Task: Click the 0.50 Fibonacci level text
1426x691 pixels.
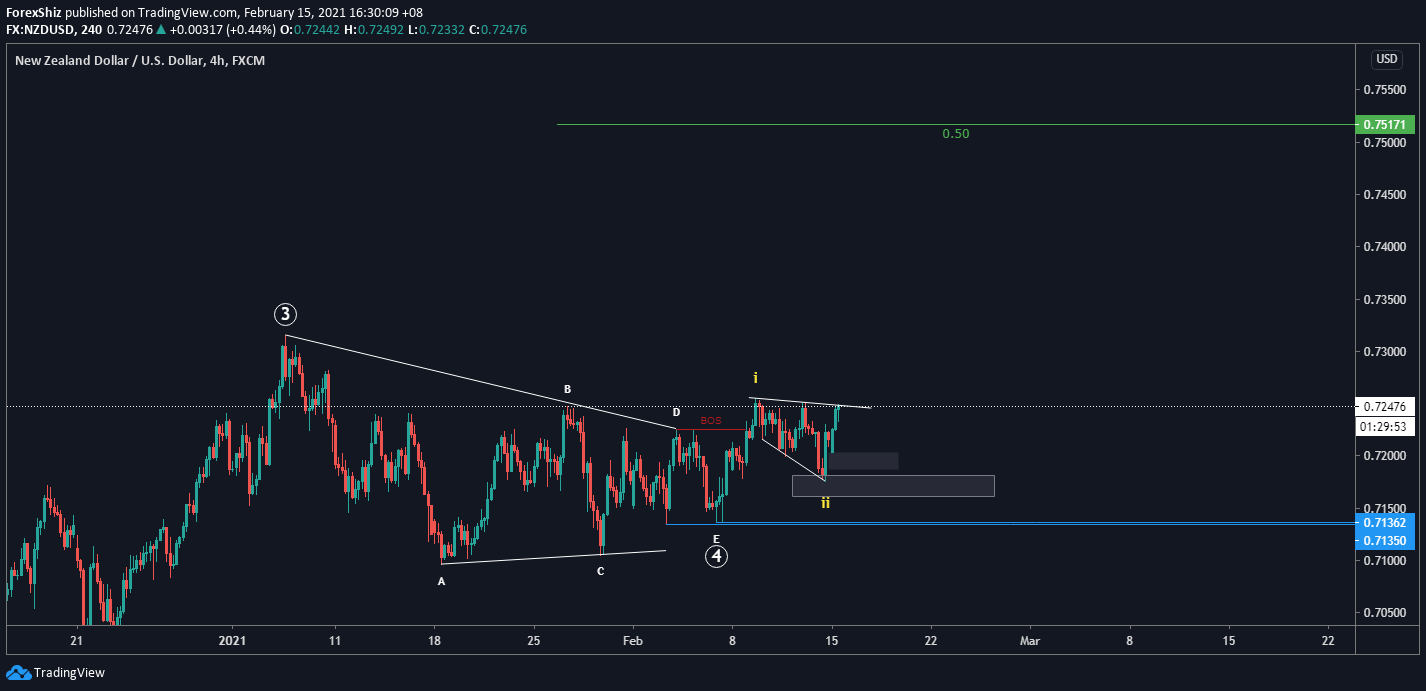Action: point(955,133)
